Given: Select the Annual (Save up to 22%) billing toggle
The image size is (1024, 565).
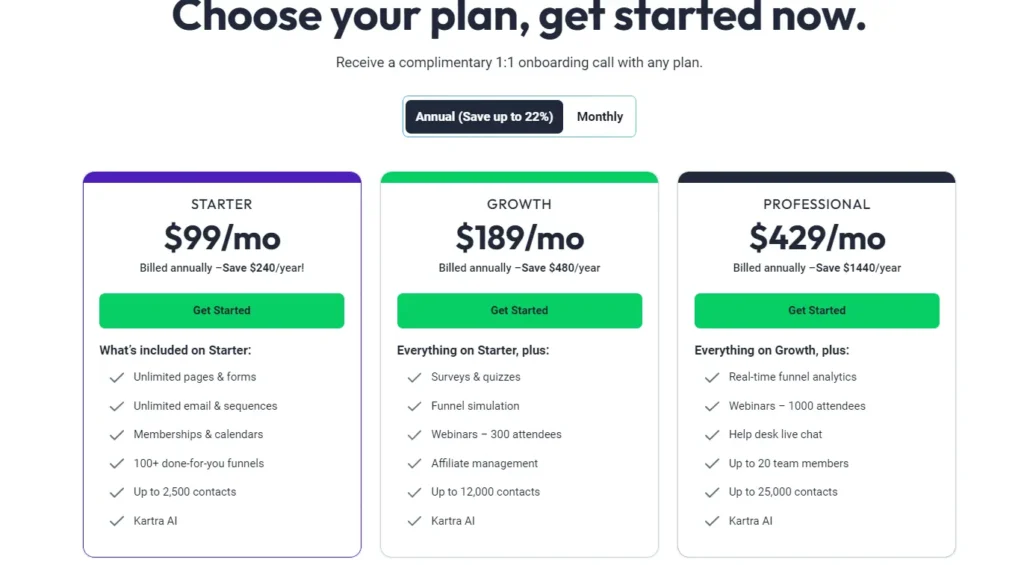Looking at the screenshot, I should coord(484,117).
